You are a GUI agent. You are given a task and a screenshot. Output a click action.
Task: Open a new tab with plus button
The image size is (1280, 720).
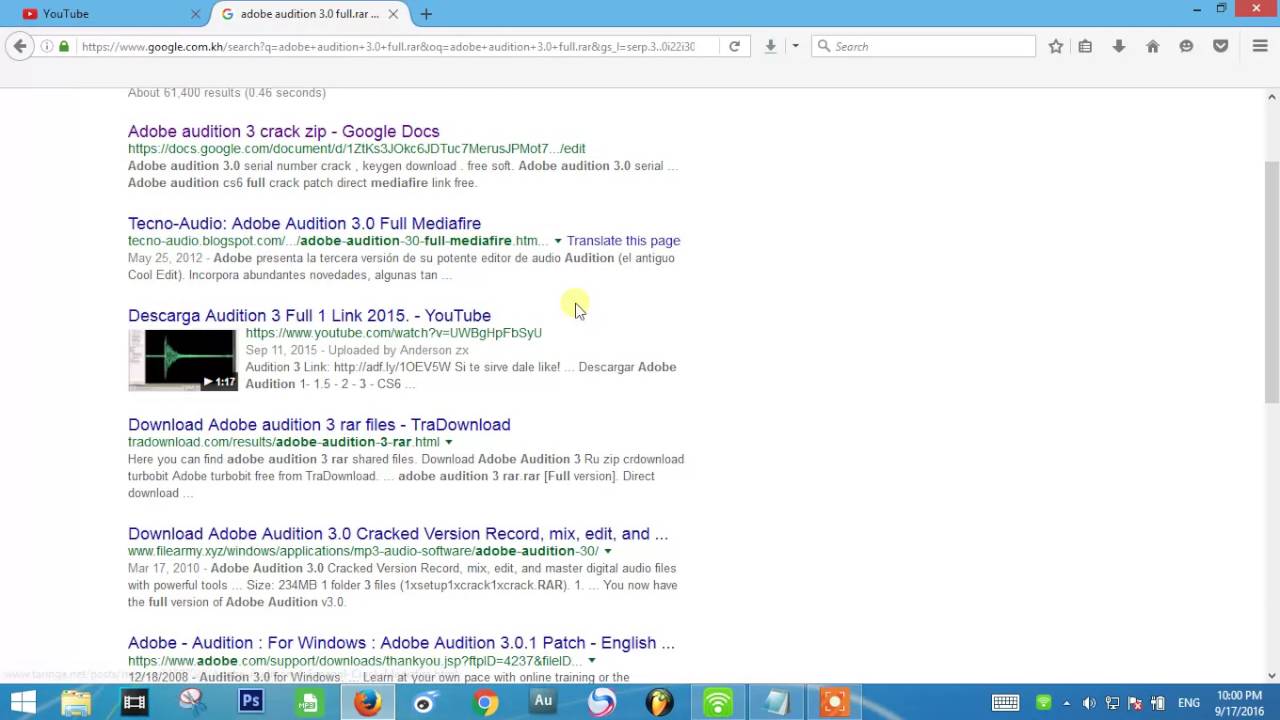(x=426, y=14)
